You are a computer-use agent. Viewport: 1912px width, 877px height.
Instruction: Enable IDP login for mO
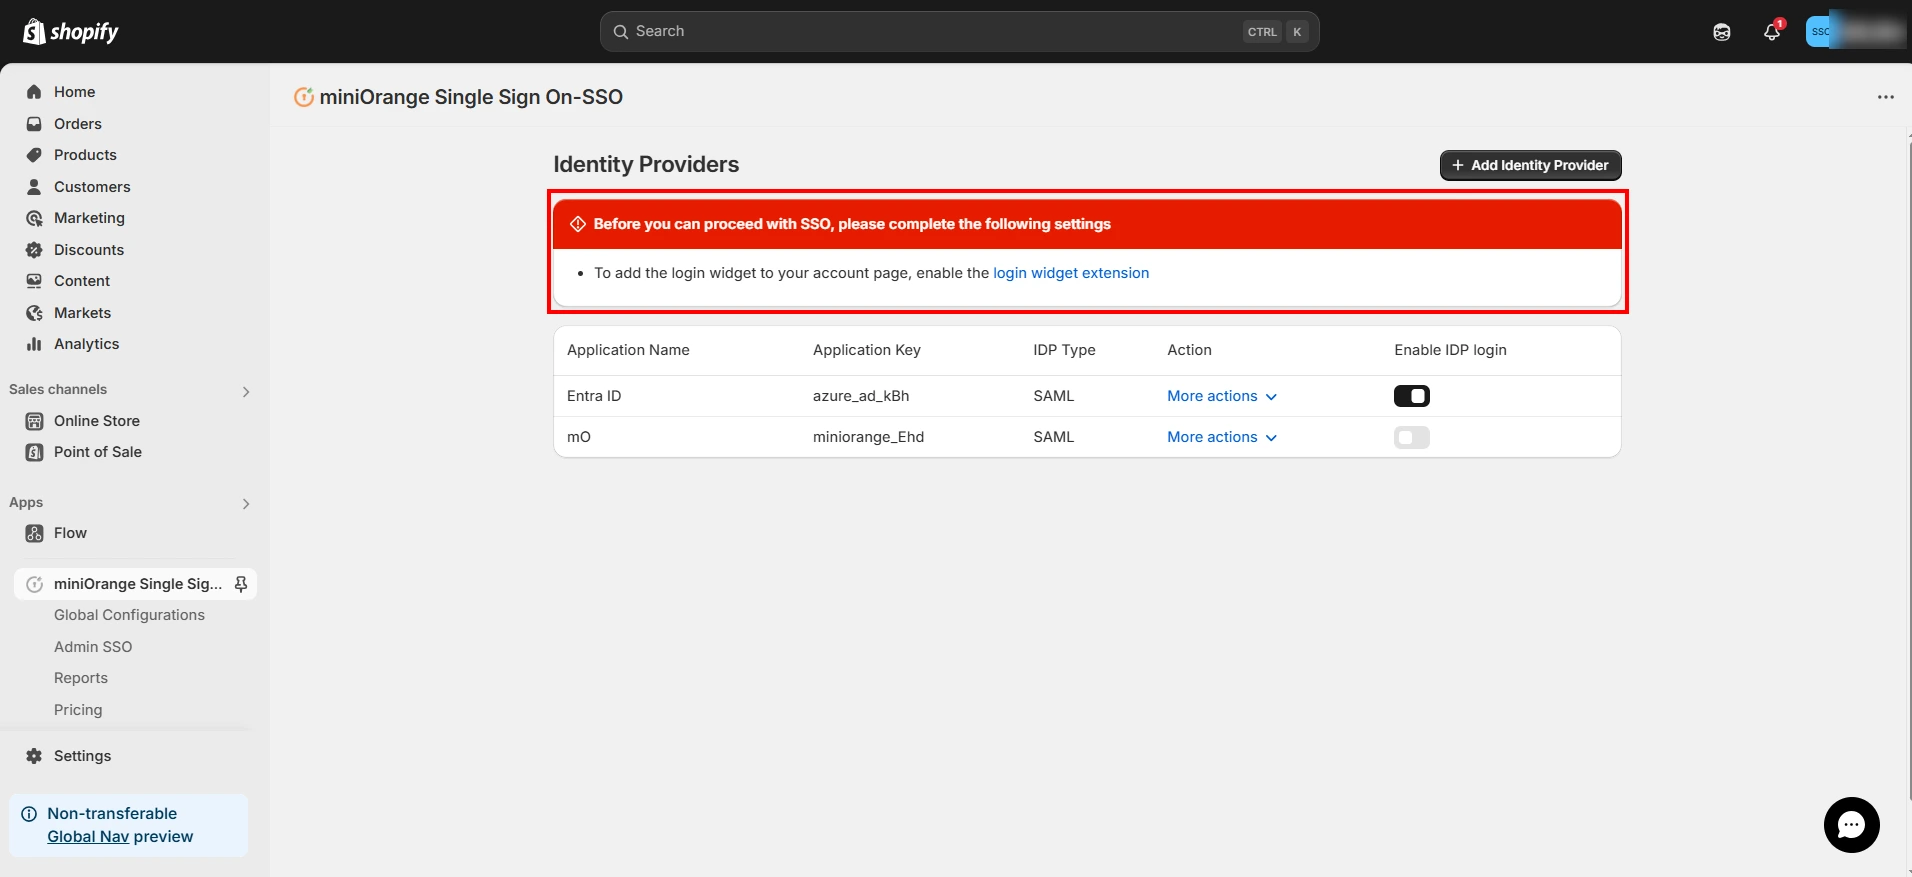point(1412,437)
